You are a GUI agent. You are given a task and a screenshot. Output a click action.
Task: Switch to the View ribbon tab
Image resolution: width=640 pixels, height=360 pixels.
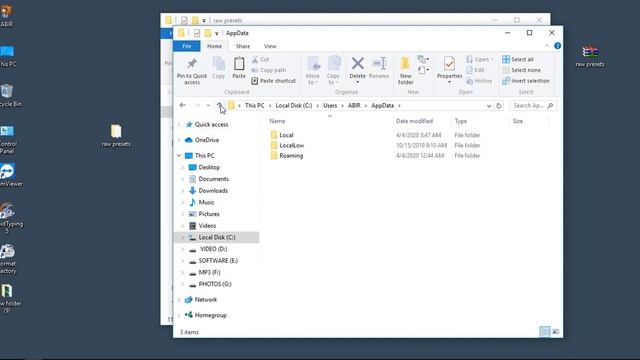(x=270, y=46)
